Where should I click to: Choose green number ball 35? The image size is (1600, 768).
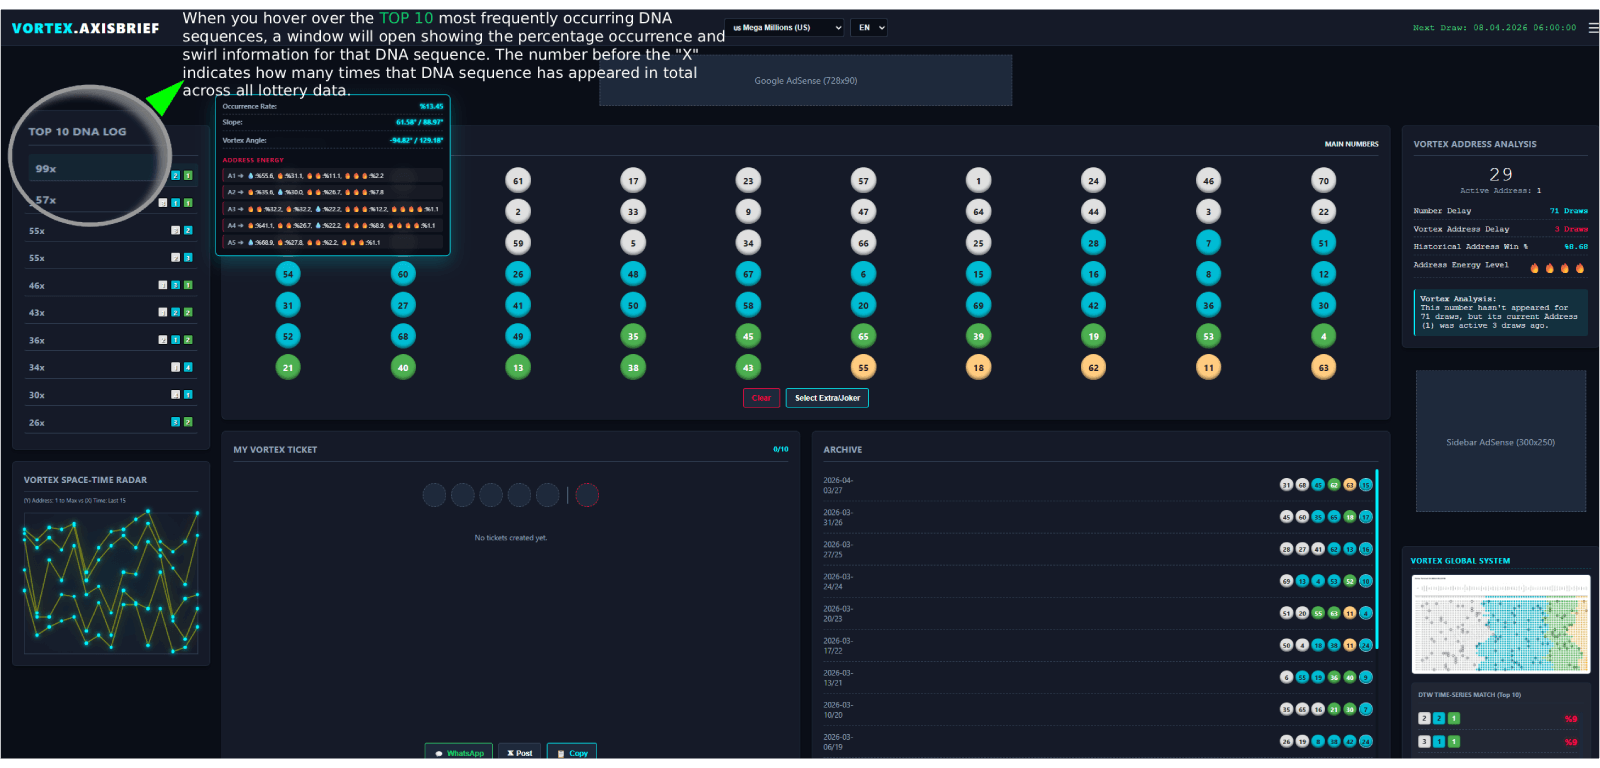click(x=633, y=337)
